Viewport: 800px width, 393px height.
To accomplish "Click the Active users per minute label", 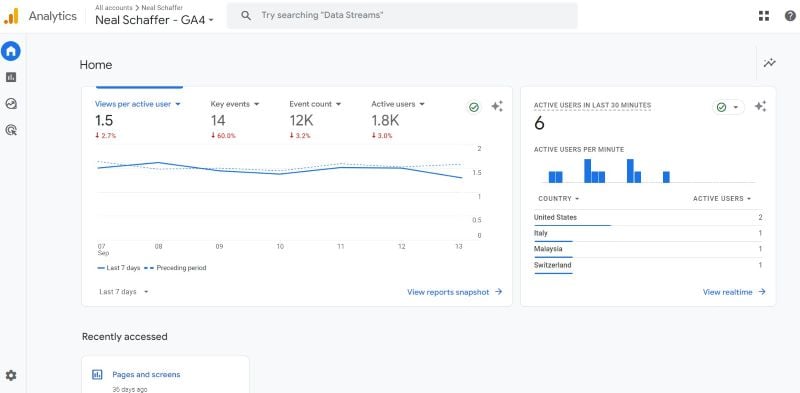I will pos(579,150).
